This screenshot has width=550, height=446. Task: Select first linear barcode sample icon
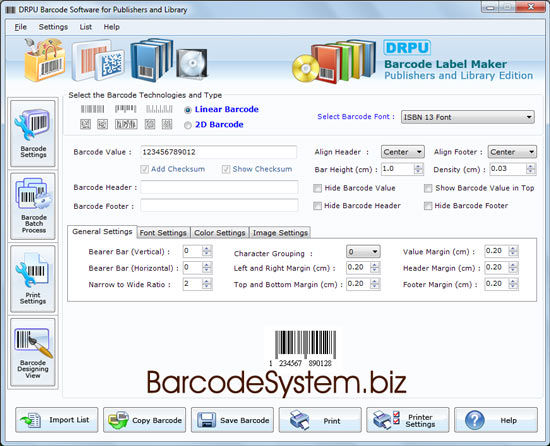(93, 109)
